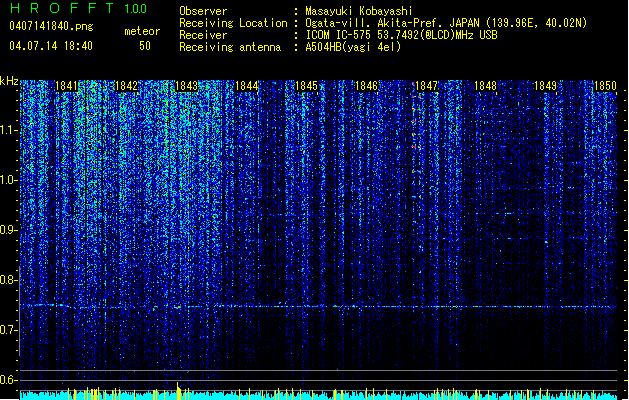Click the 0.7 frequency axis label
This screenshot has height=400, width=629.
(8, 330)
